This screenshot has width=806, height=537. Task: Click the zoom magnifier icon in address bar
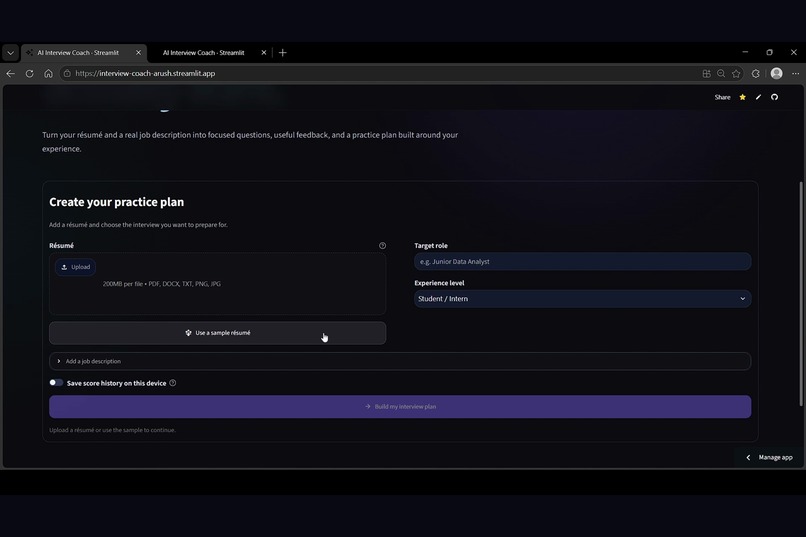coord(721,73)
